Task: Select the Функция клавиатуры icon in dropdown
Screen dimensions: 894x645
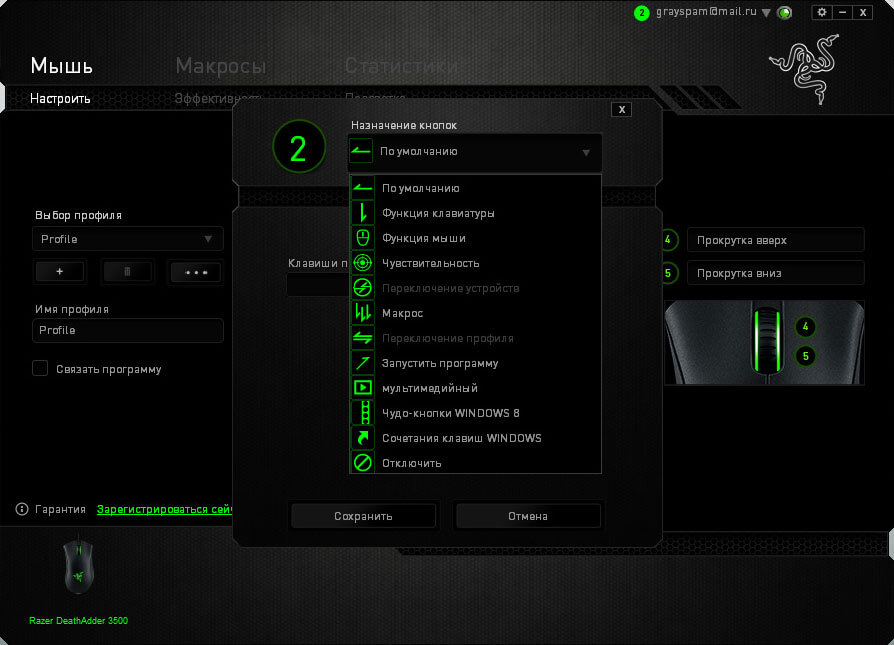Action: click(362, 212)
